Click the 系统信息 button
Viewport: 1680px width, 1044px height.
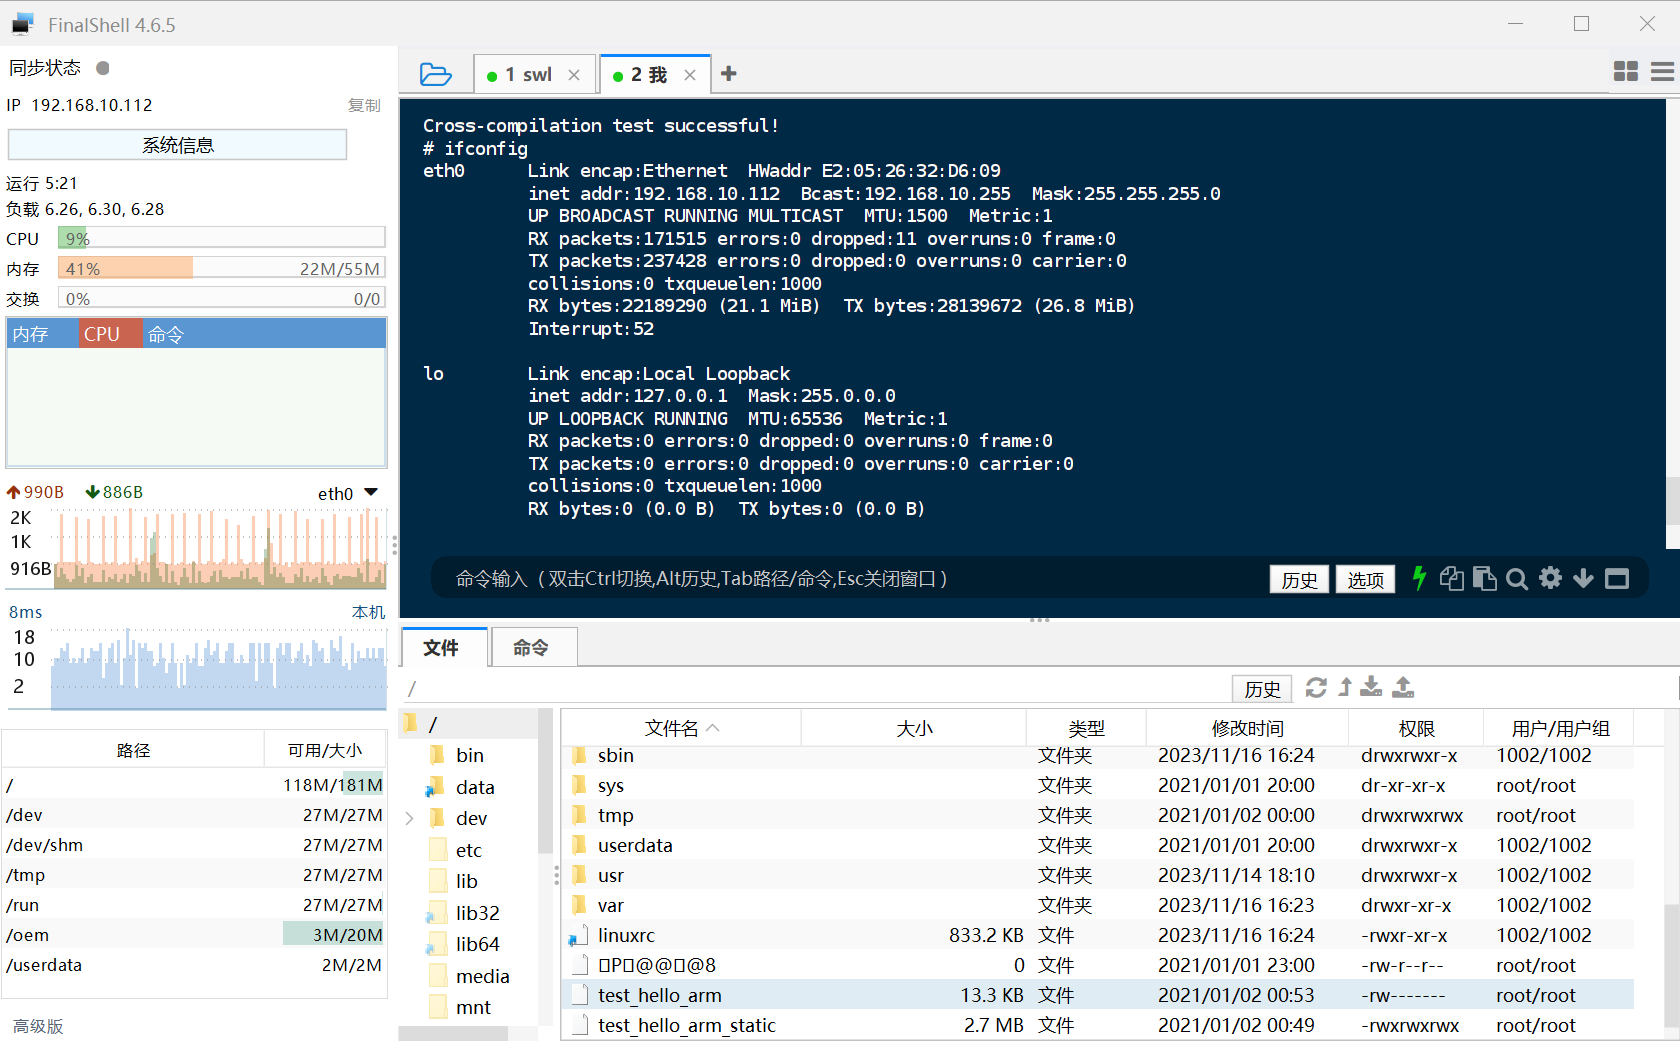[x=178, y=145]
